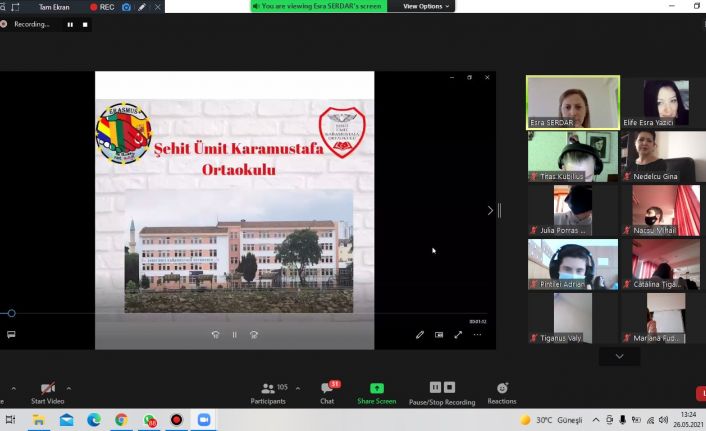706x431 pixels.
Task: Select Nacsu Mihai's video thumbnail
Action: pos(666,210)
